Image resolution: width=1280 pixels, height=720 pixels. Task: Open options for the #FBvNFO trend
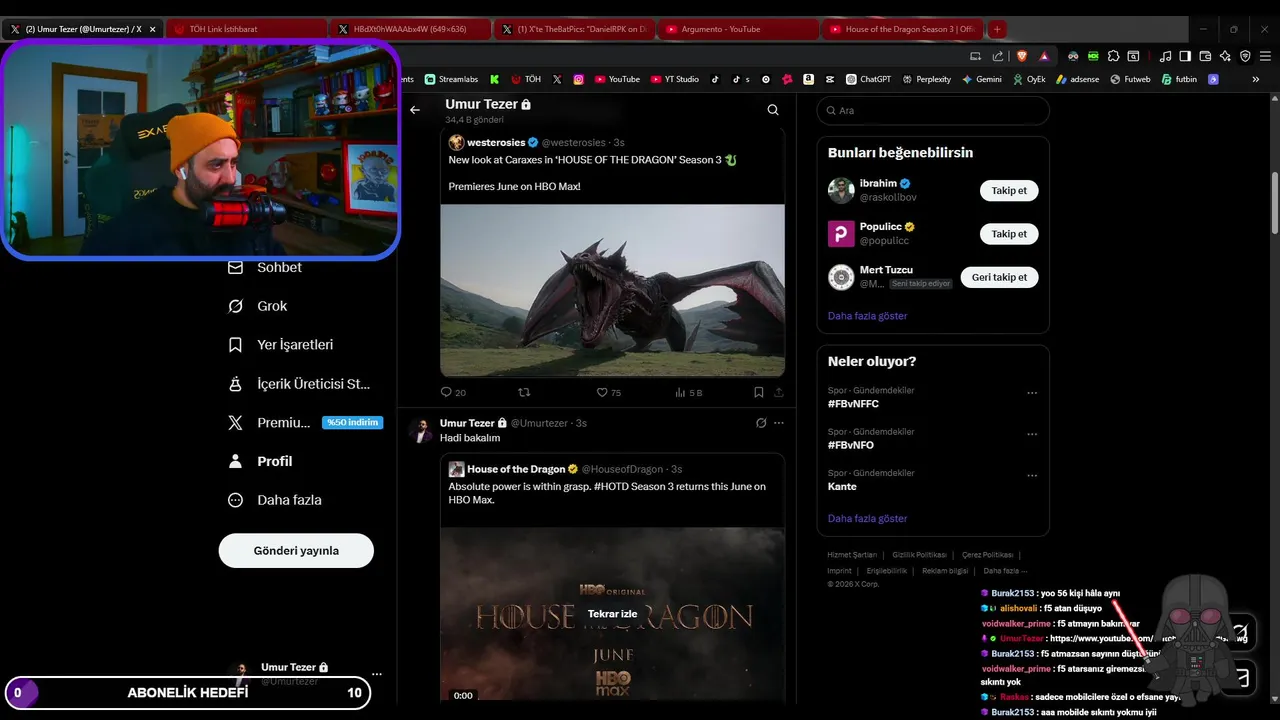tap(1032, 434)
